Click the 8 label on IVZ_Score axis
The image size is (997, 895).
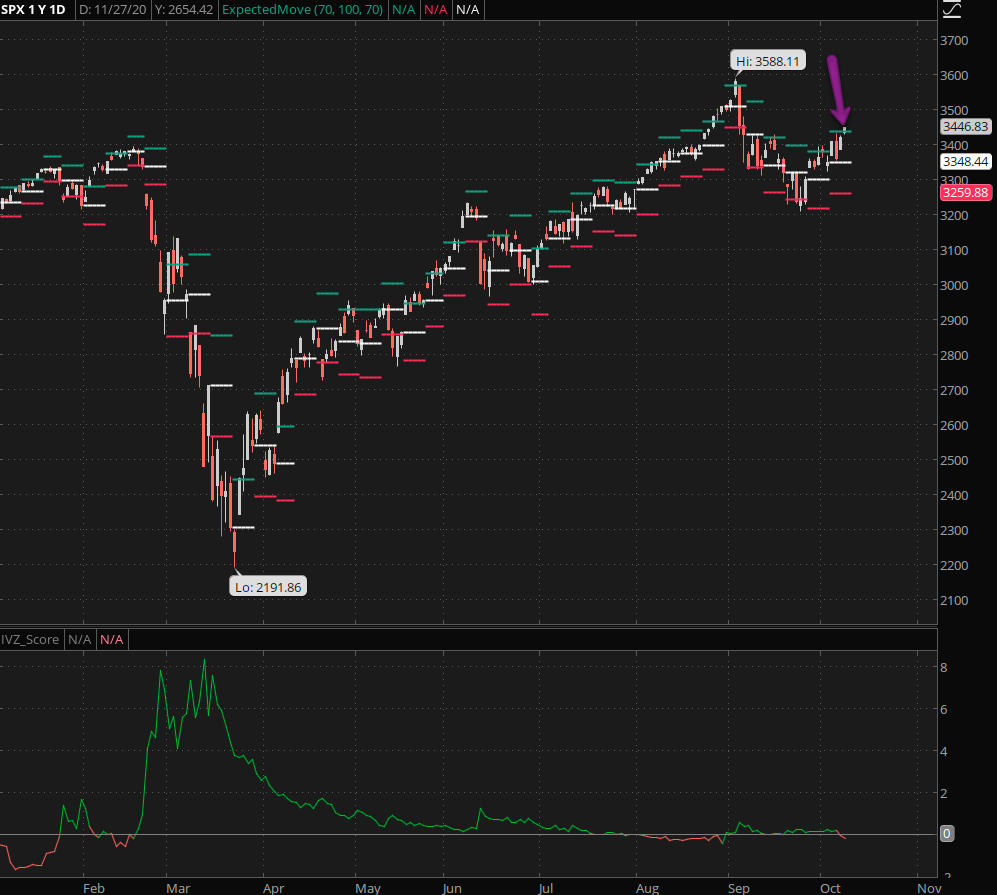coord(944,667)
